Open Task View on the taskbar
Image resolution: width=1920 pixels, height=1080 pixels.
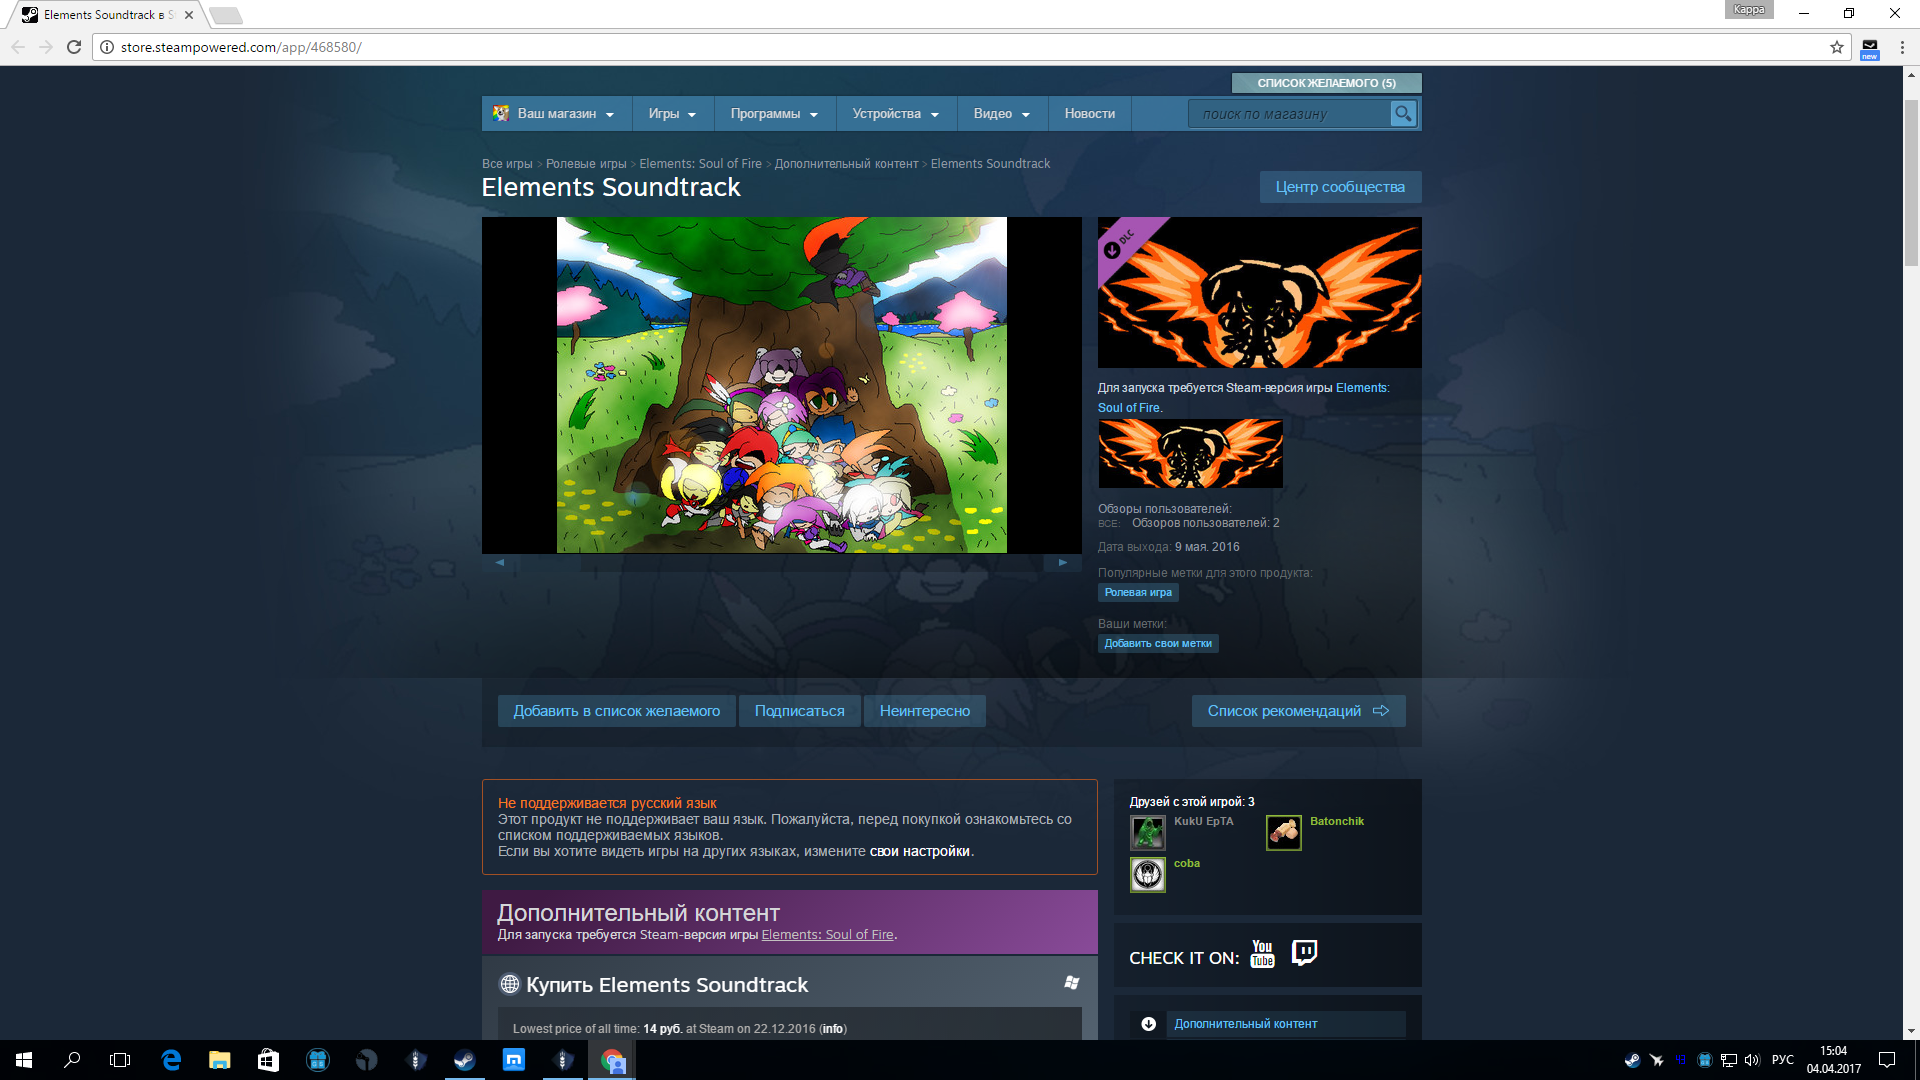click(120, 1060)
